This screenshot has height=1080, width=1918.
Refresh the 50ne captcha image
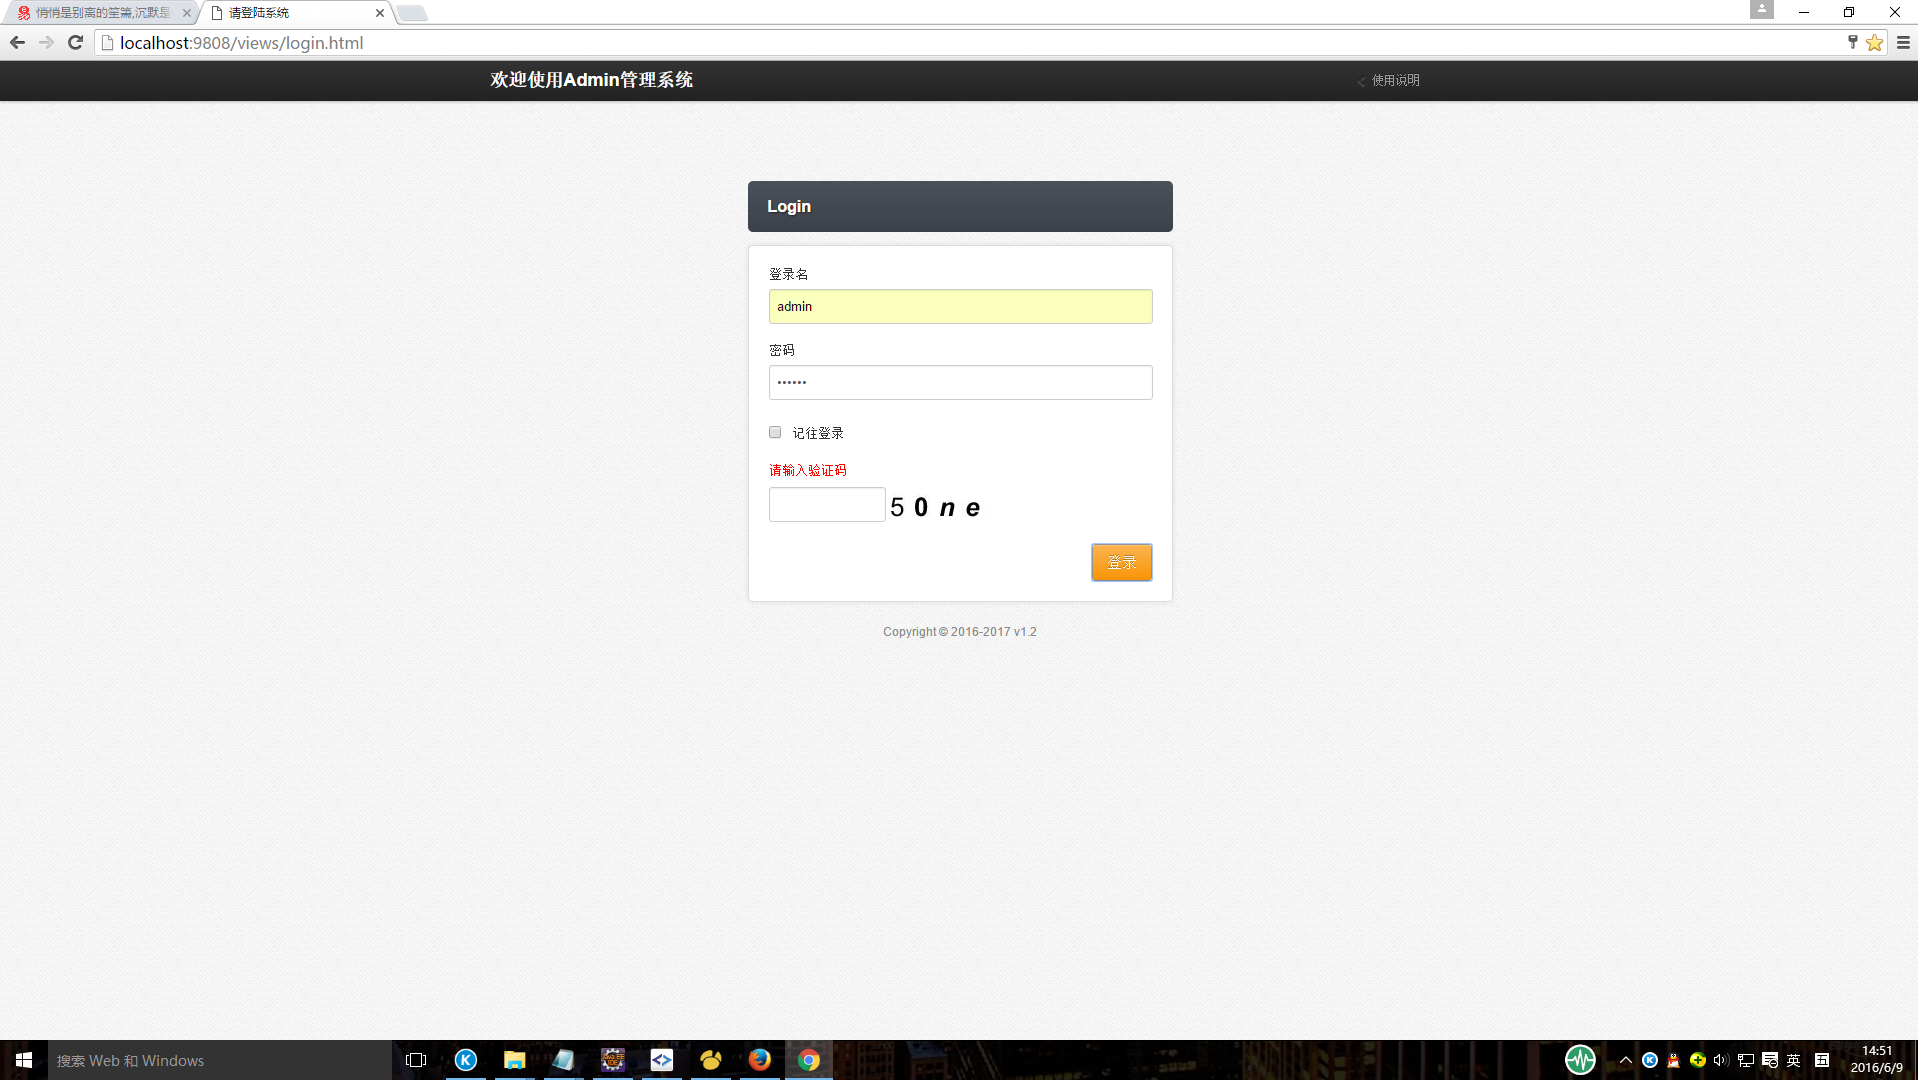936,507
